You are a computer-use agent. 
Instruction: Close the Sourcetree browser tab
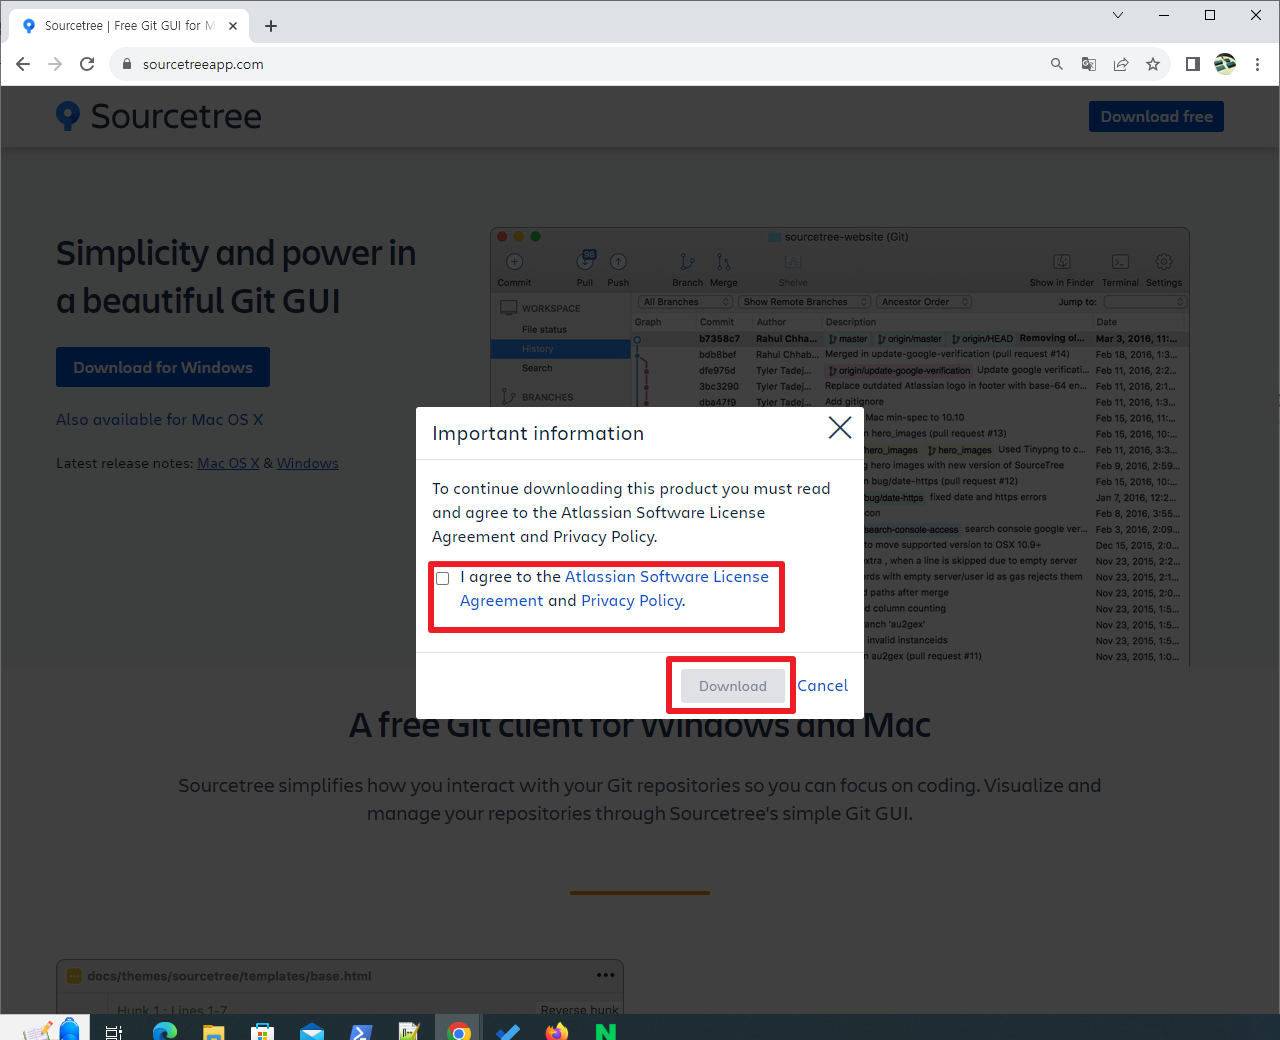point(233,26)
